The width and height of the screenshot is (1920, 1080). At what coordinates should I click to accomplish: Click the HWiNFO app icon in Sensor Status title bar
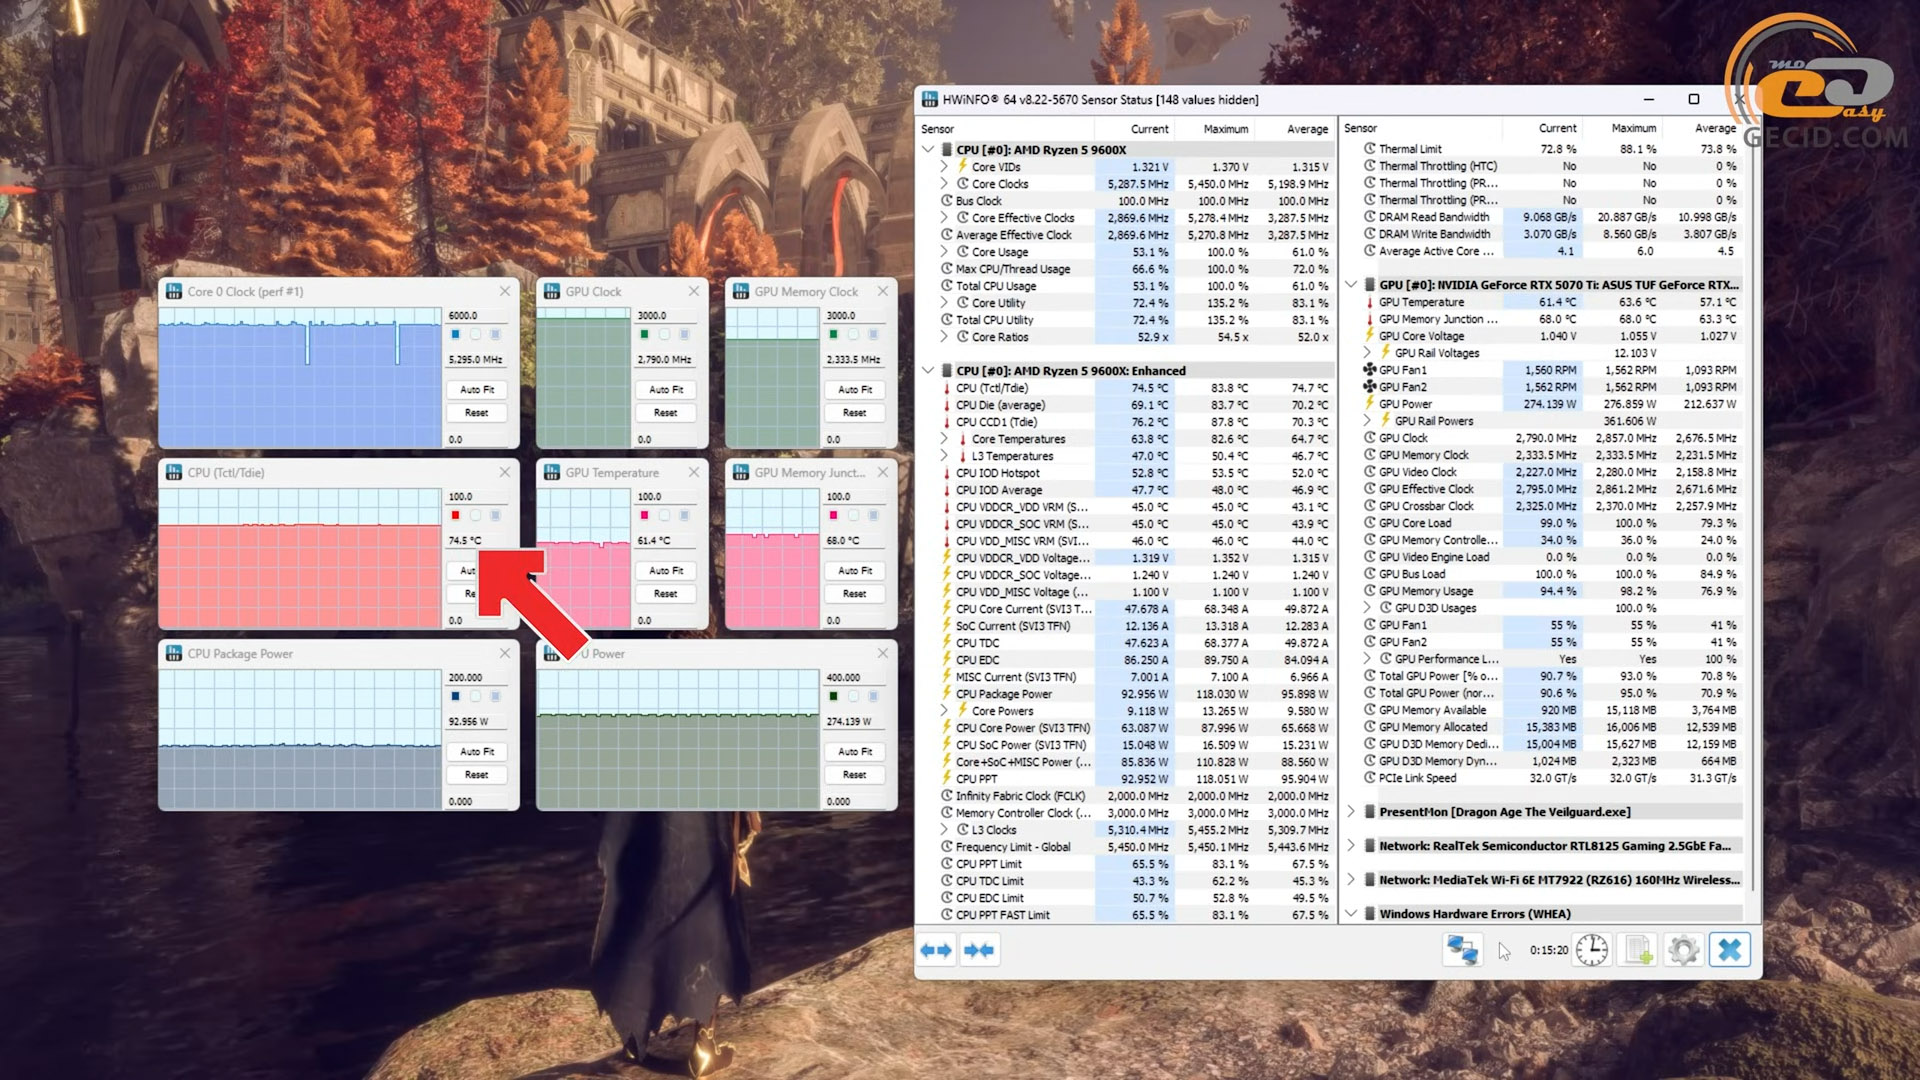point(930,99)
